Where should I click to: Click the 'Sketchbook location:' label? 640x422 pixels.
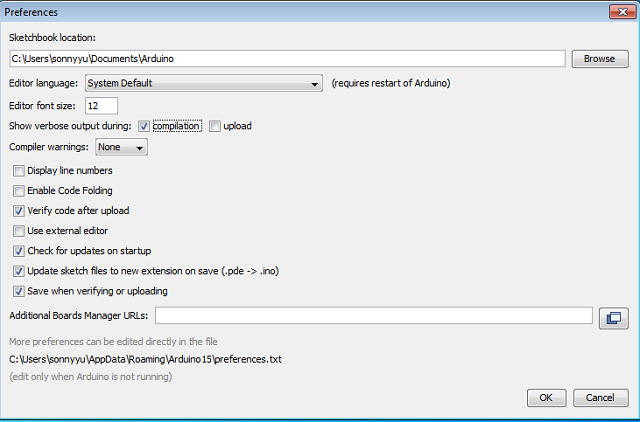click(x=52, y=38)
